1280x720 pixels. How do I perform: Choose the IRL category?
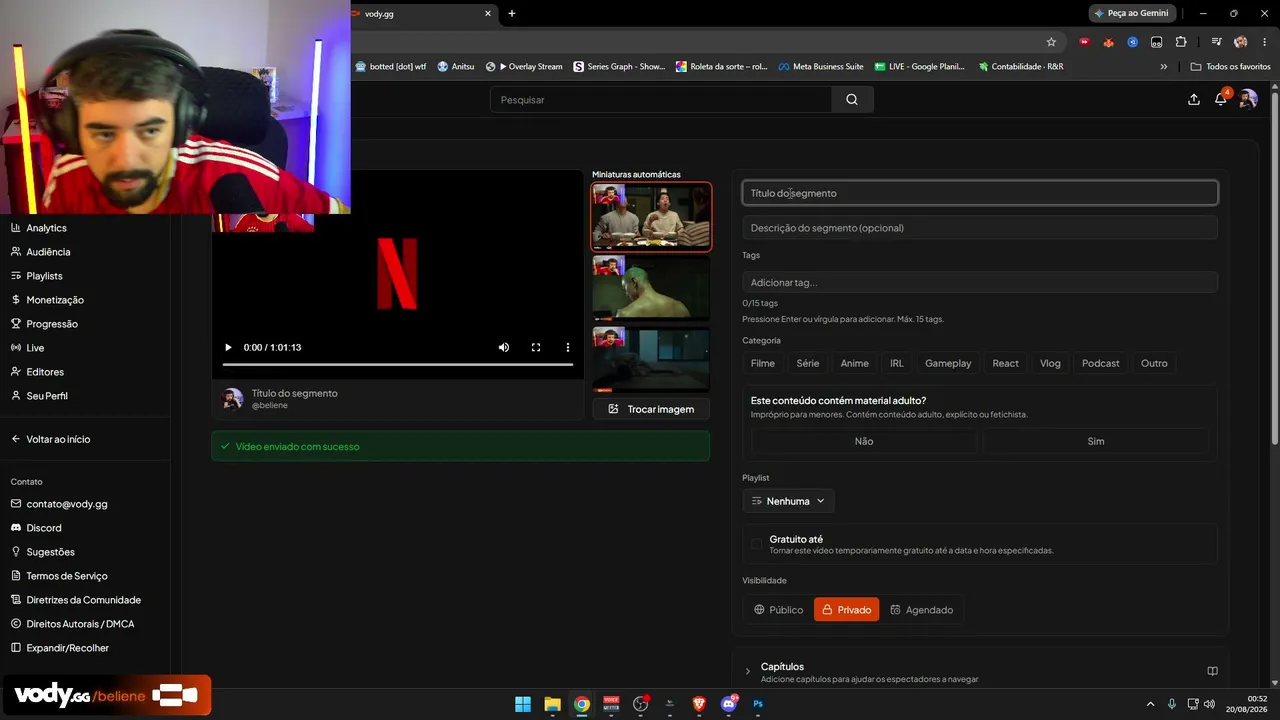(897, 363)
